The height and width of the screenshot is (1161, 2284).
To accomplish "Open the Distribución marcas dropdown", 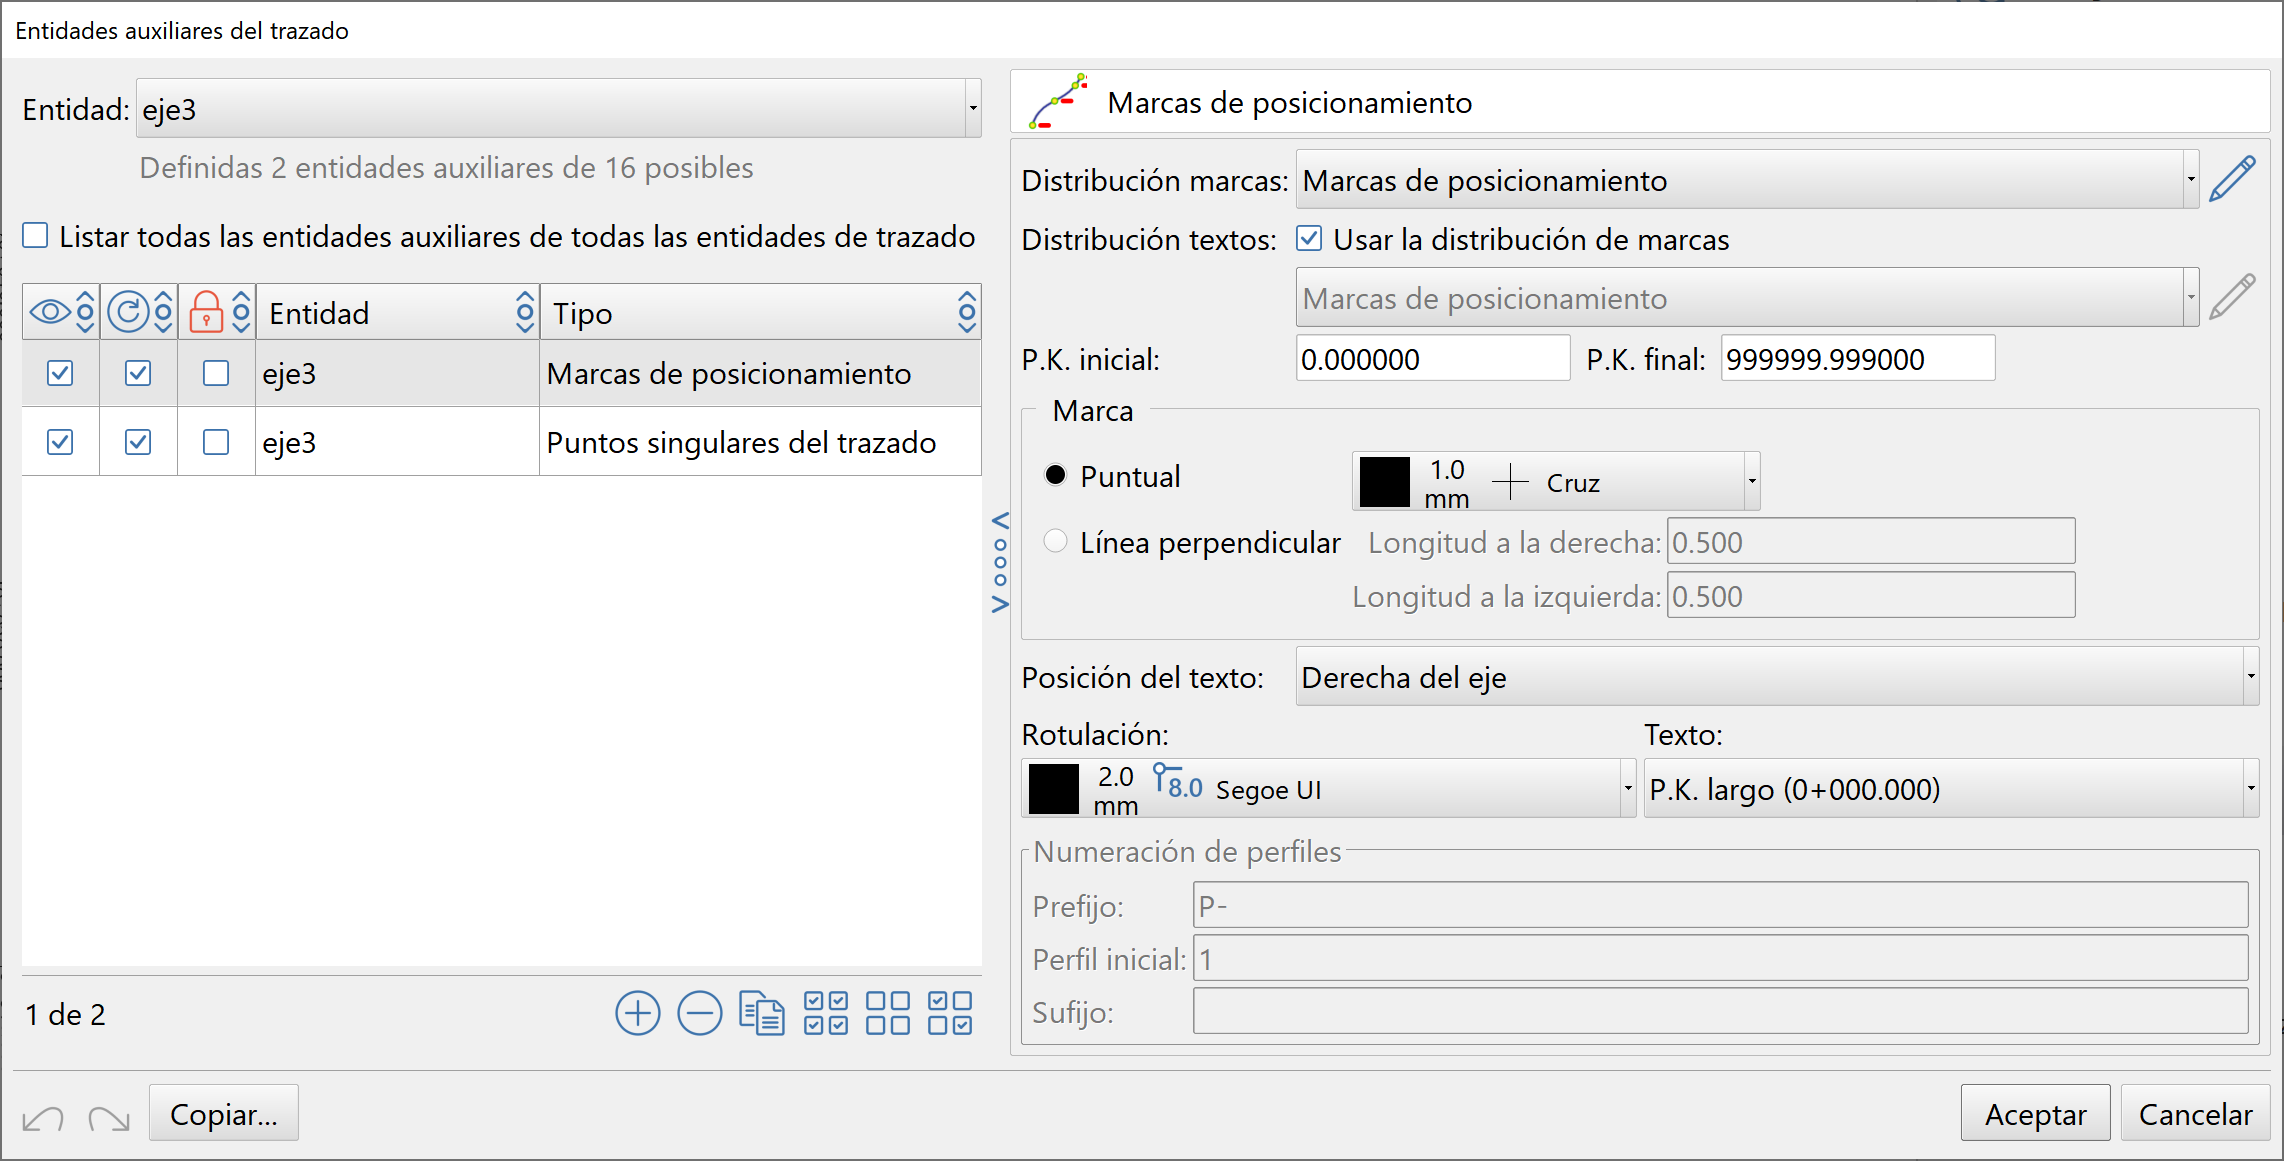I will pos(1747,180).
